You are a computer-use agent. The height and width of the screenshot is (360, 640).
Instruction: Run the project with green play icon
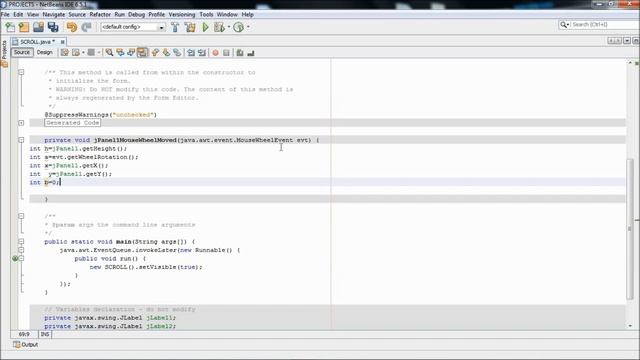tap(205, 27)
